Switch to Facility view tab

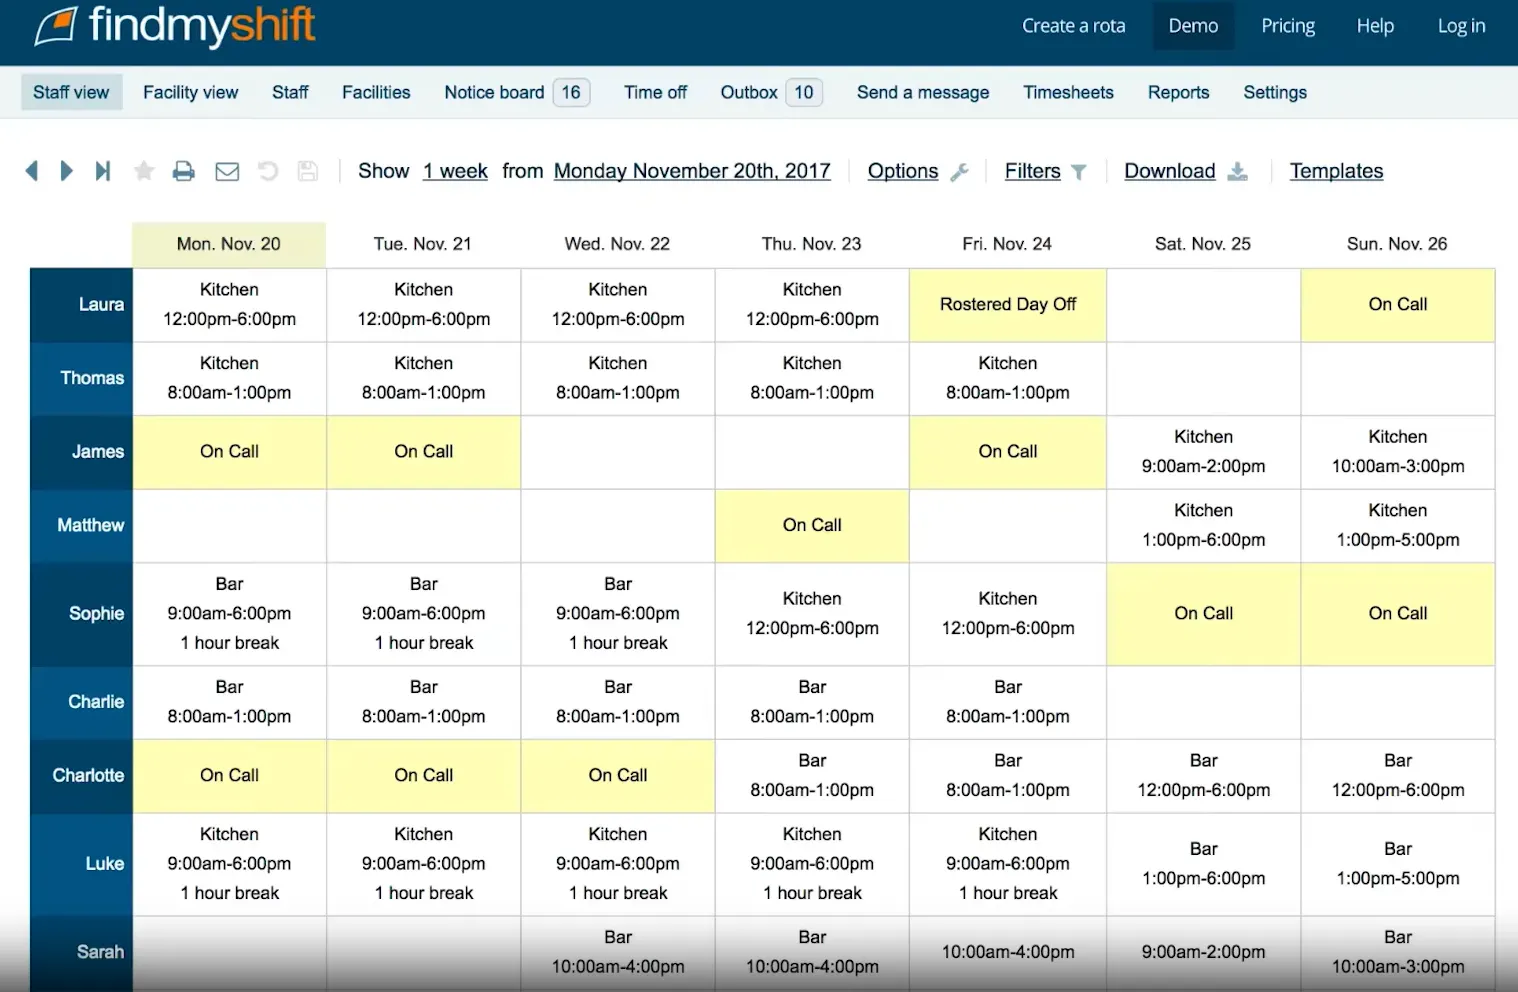click(x=190, y=92)
